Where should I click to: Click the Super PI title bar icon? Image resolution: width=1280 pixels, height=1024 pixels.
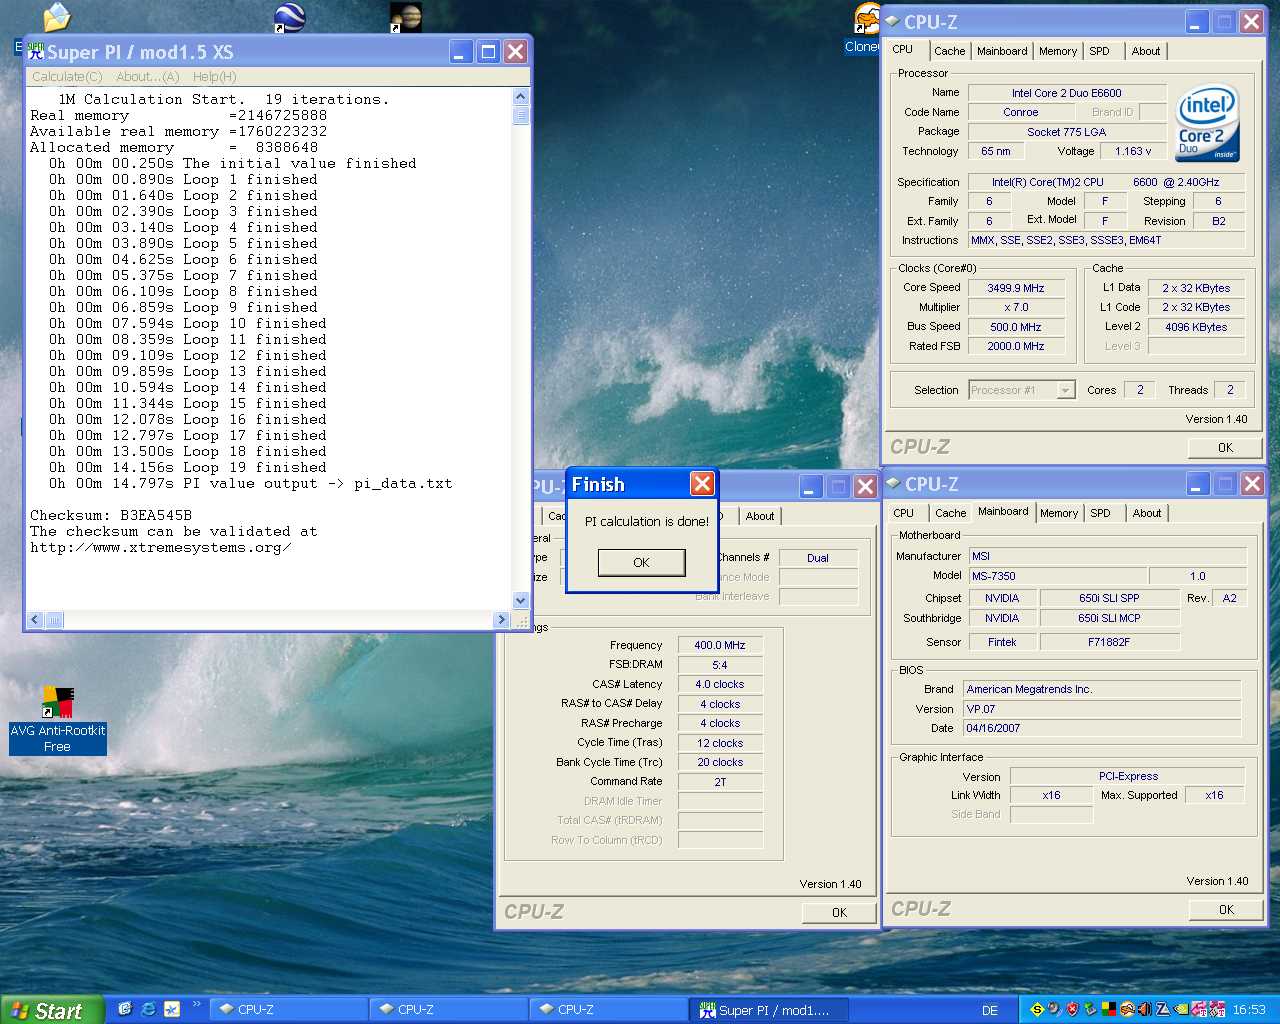[36, 51]
